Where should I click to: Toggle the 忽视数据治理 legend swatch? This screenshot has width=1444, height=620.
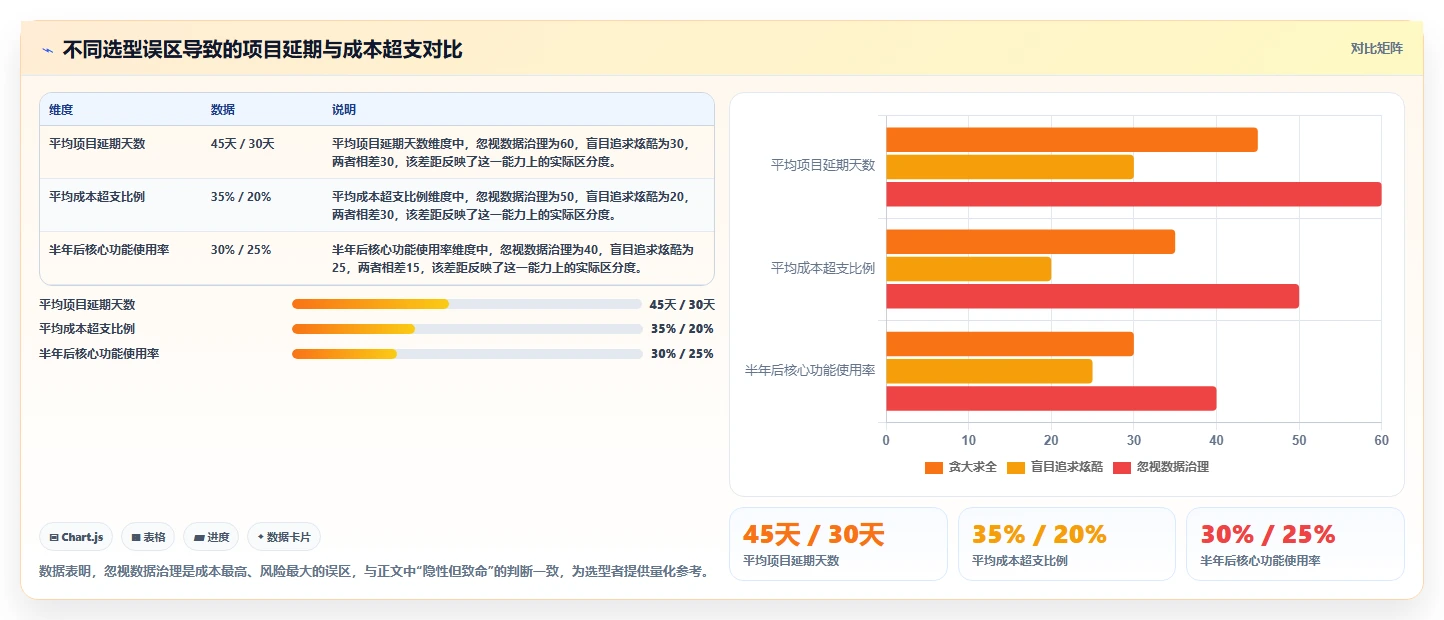click(1122, 467)
